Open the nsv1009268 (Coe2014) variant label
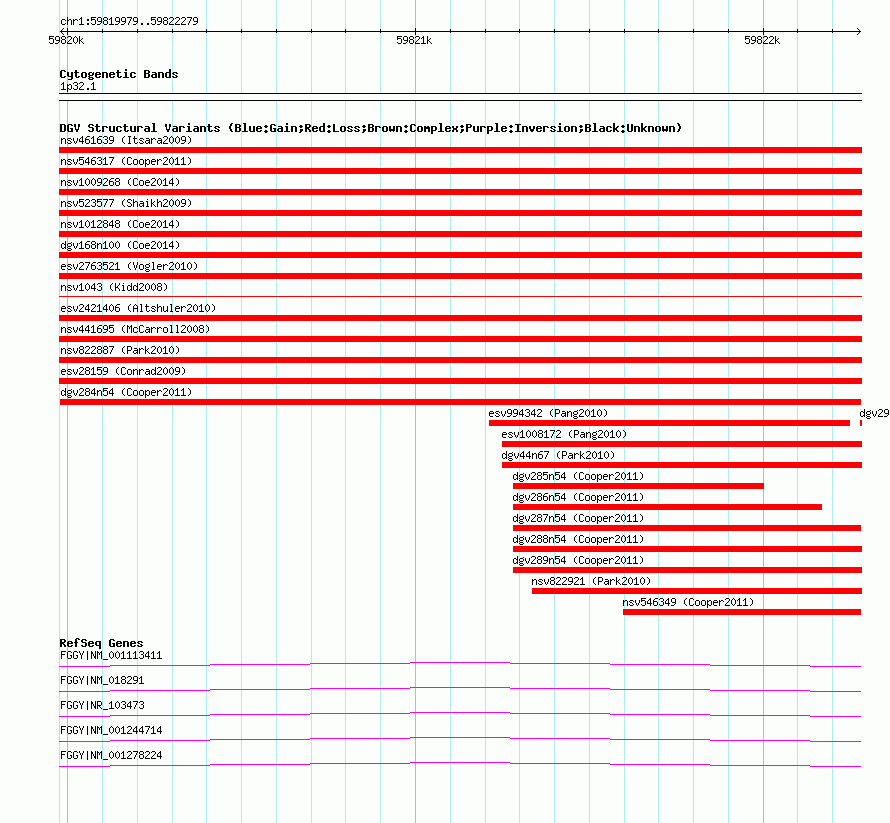This screenshot has height=823, width=890. pyautogui.click(x=120, y=182)
